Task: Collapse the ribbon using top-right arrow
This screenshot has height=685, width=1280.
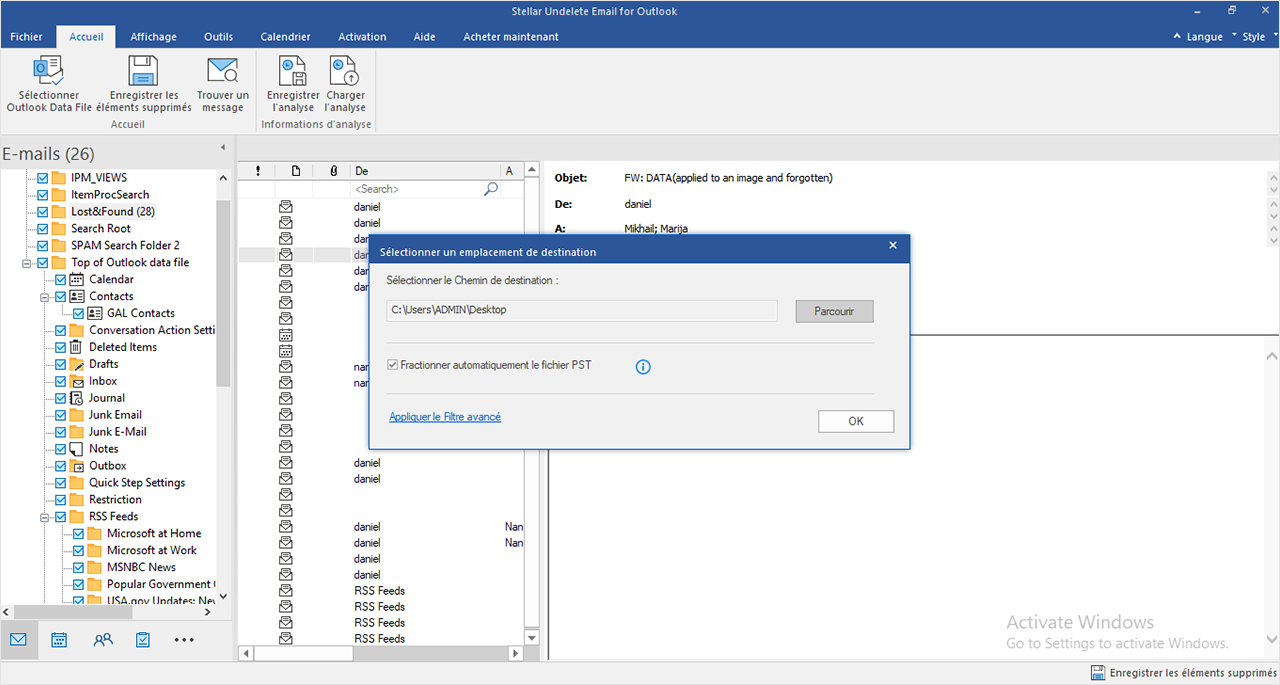Action: (1177, 37)
